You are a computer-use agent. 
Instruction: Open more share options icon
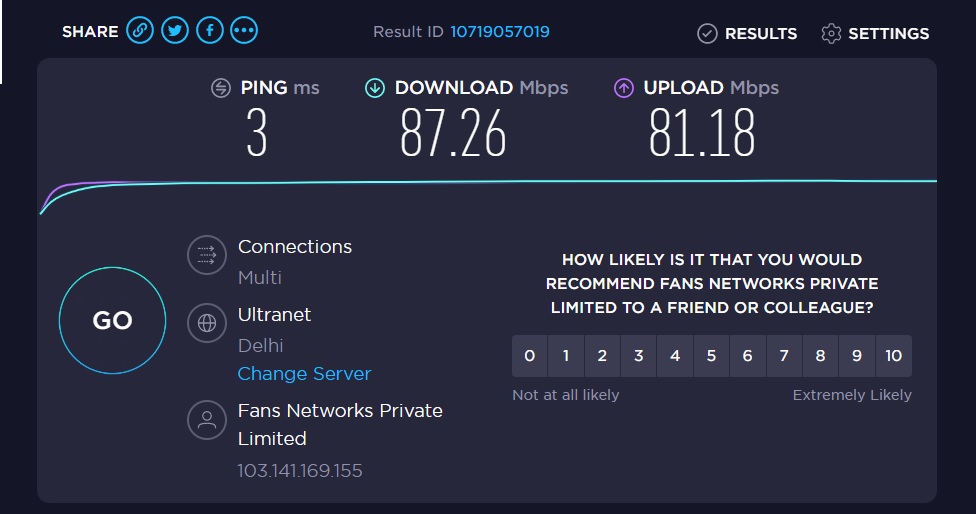[x=244, y=31]
